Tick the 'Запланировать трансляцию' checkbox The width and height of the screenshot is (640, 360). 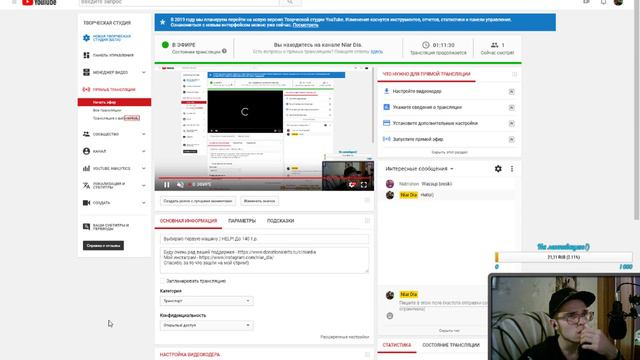click(162, 281)
